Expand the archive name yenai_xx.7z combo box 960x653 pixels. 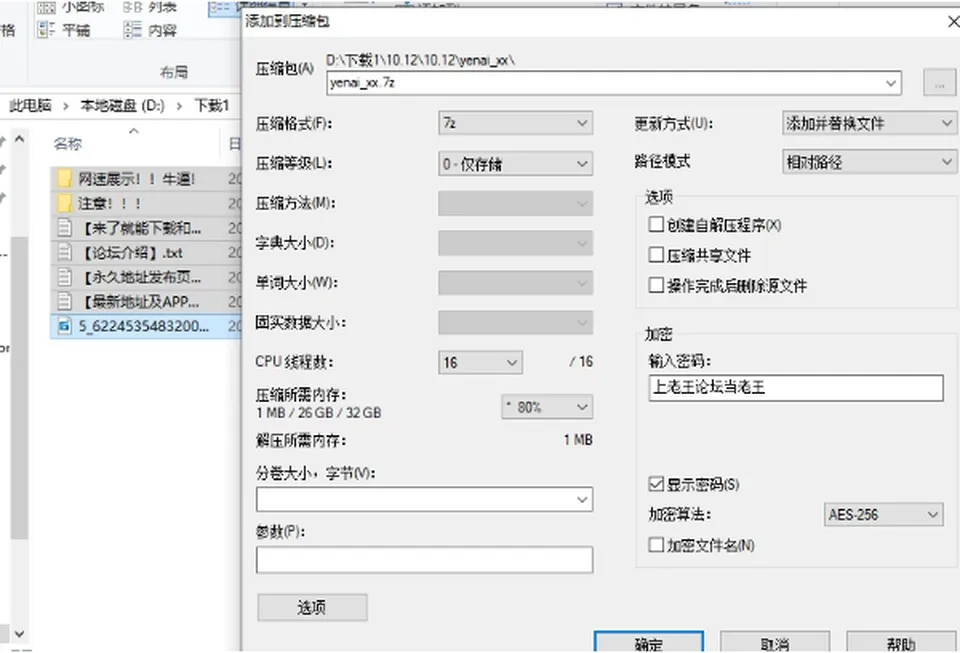click(891, 83)
